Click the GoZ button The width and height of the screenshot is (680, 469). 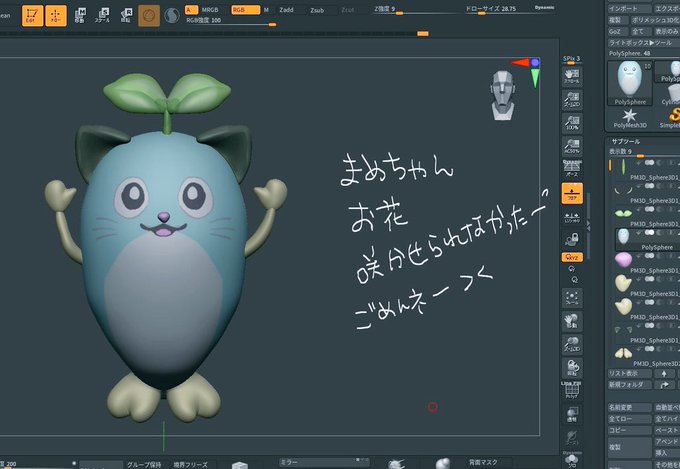pyautogui.click(x=617, y=32)
